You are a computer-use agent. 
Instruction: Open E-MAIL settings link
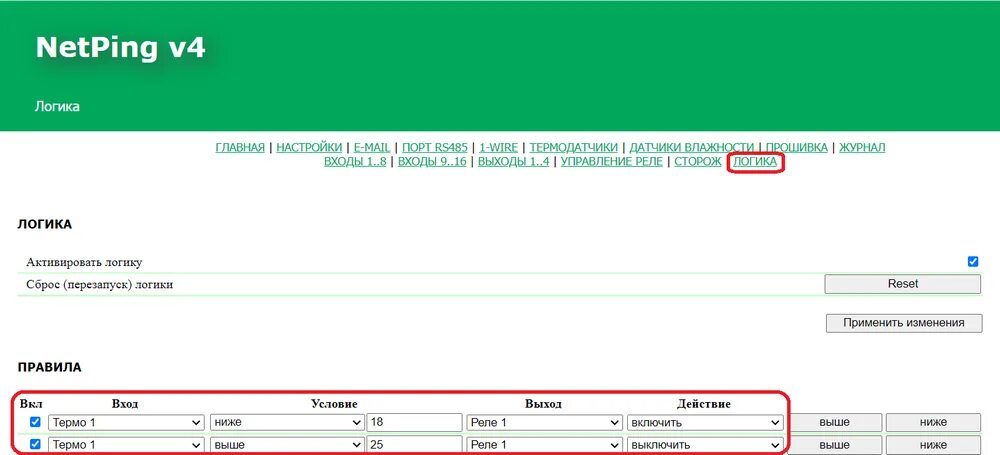click(372, 147)
